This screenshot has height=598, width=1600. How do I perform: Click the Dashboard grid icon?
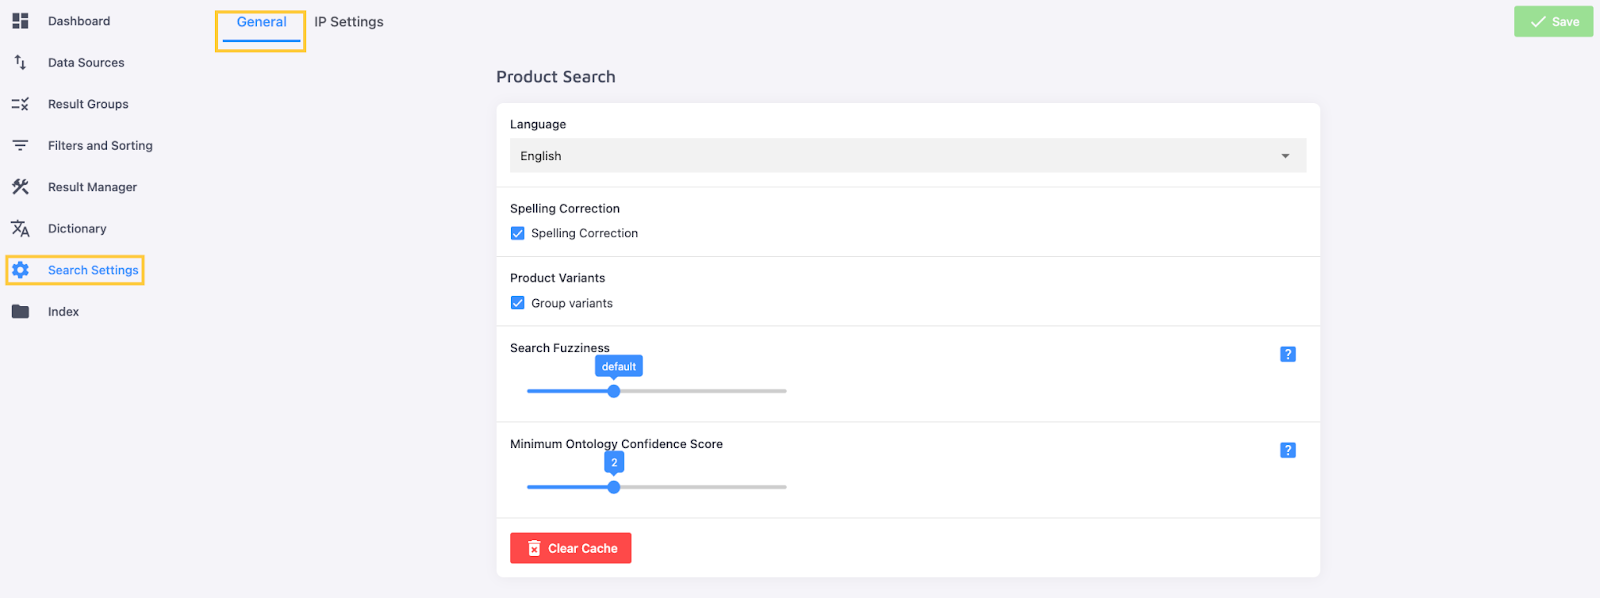(x=20, y=21)
